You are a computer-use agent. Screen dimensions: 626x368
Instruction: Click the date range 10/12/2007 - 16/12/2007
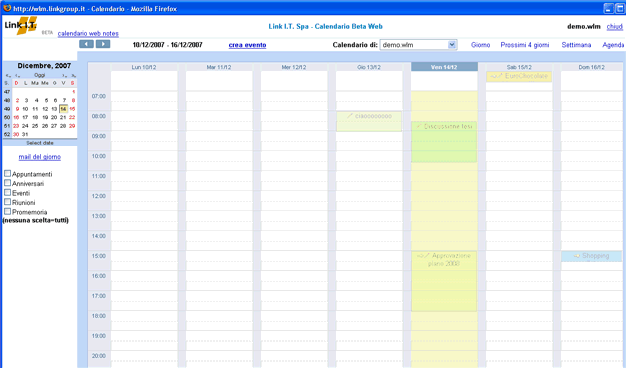tap(167, 45)
